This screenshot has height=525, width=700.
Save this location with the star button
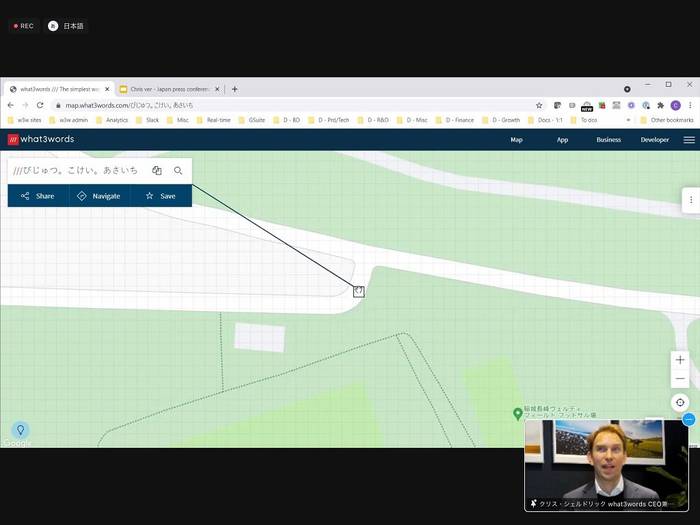[x=161, y=196]
